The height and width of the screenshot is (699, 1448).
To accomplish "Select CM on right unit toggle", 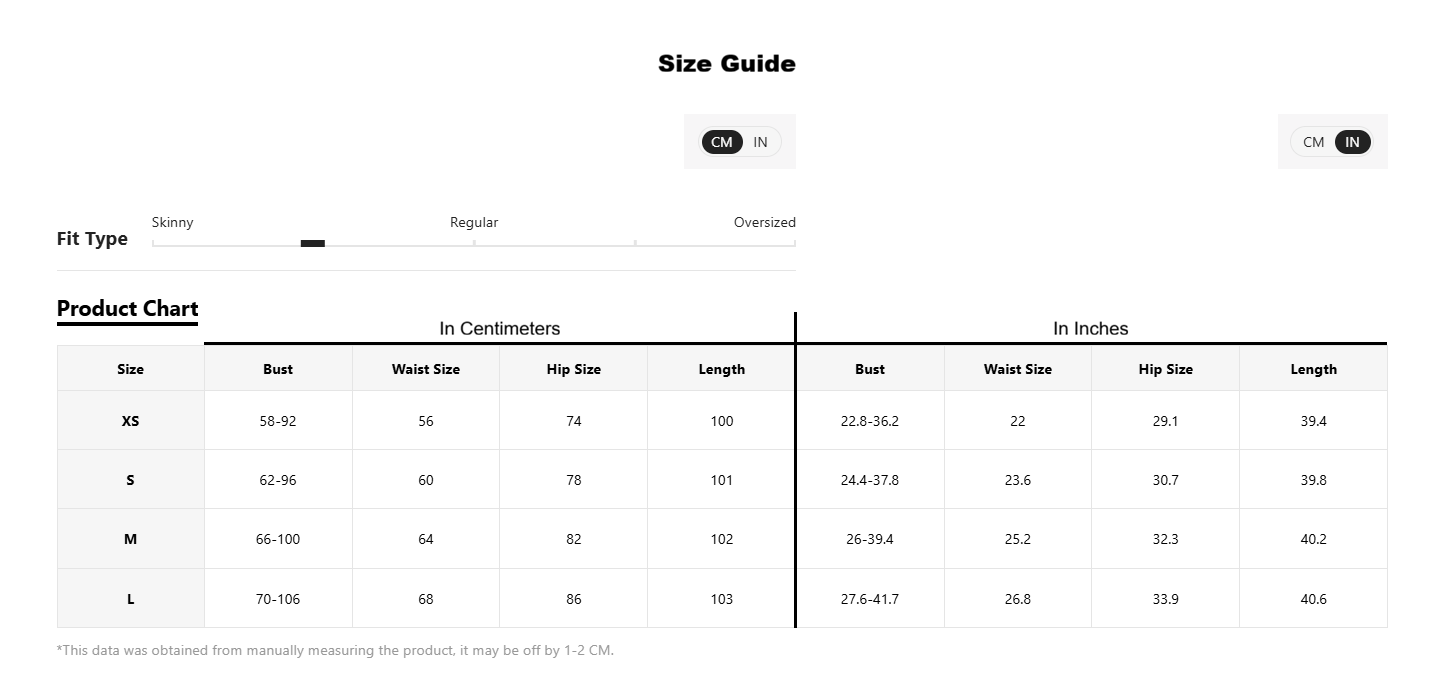I will tap(1313, 142).
